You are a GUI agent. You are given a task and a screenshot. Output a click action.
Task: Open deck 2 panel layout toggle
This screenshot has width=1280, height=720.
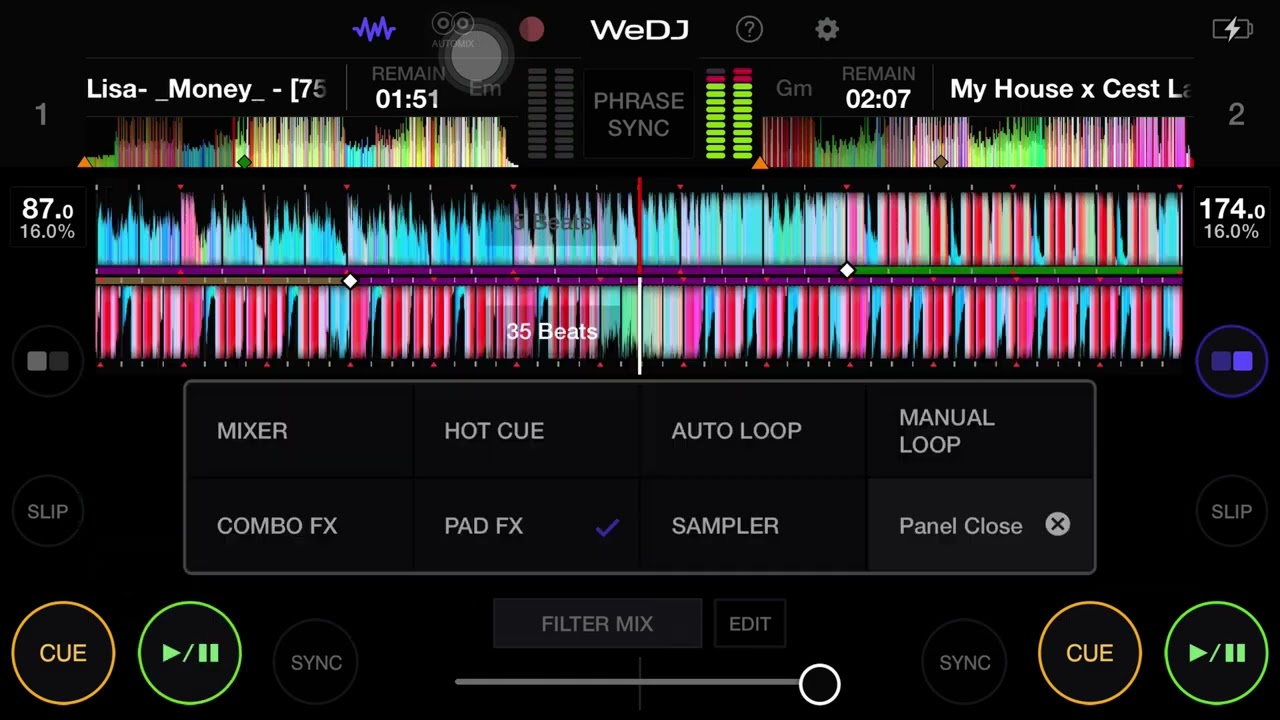1231,361
